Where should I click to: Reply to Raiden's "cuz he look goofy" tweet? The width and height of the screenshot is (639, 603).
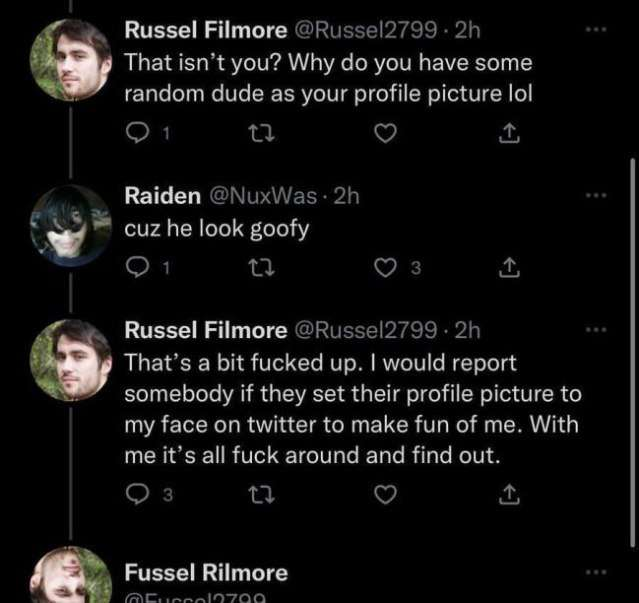[135, 267]
